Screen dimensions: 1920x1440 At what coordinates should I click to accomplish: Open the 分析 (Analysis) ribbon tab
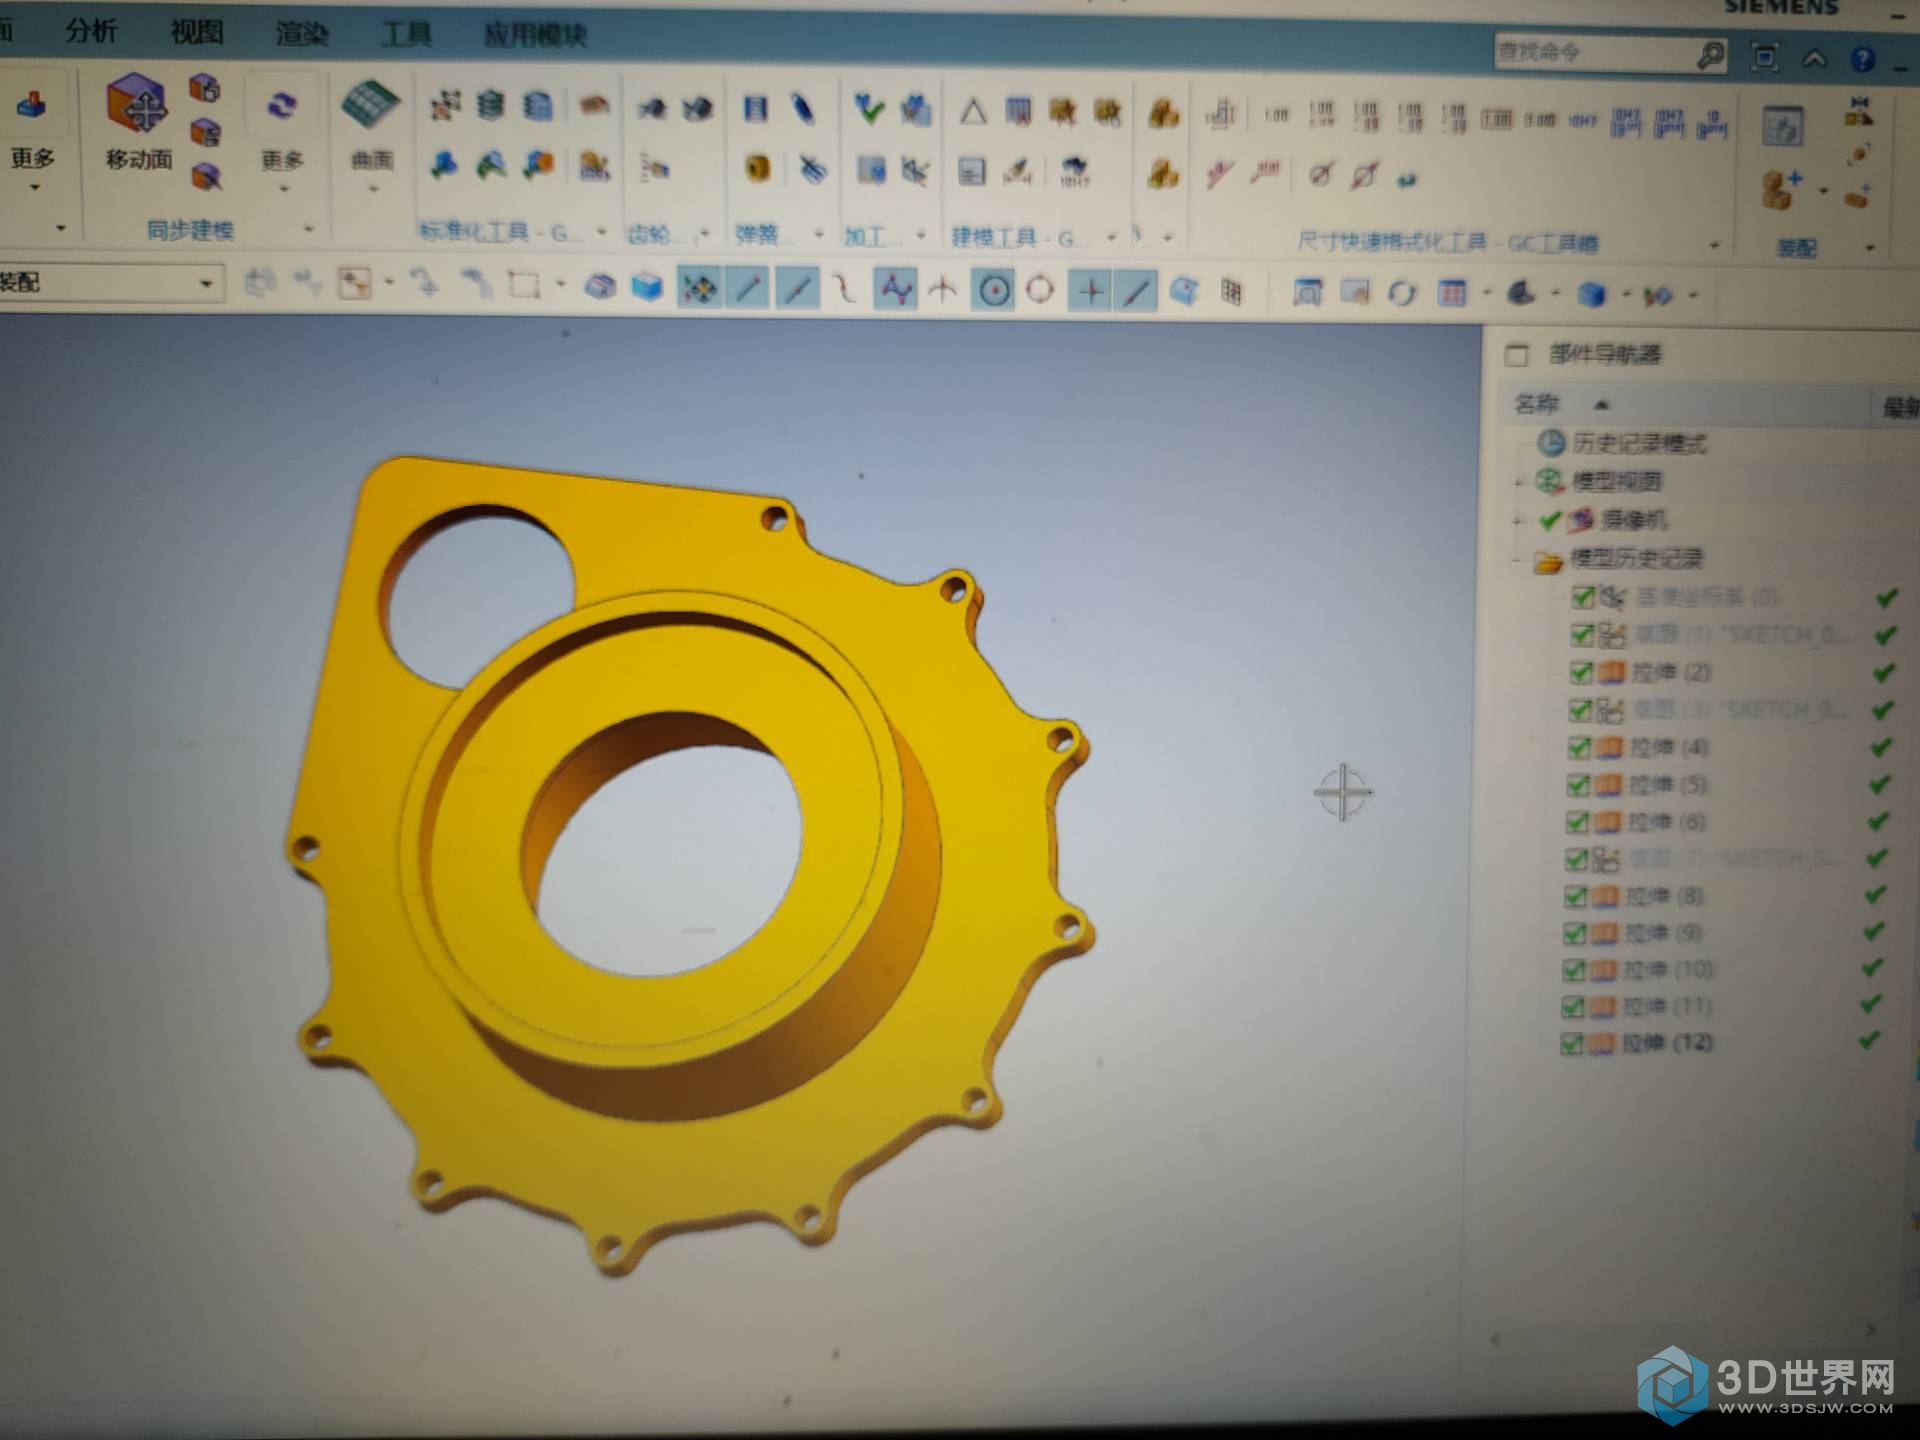click(91, 31)
